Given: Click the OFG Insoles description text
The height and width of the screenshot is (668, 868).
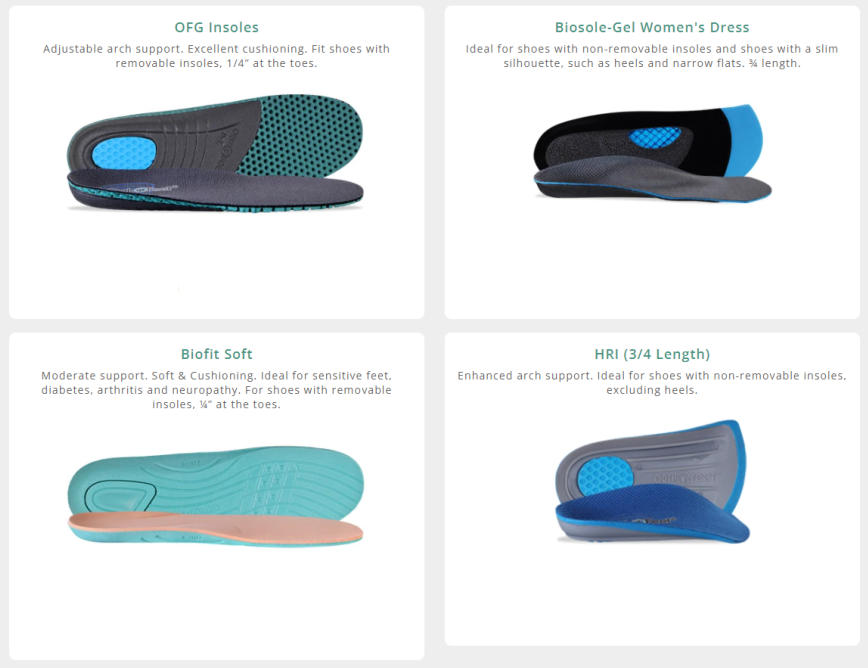Looking at the screenshot, I should click(x=216, y=56).
